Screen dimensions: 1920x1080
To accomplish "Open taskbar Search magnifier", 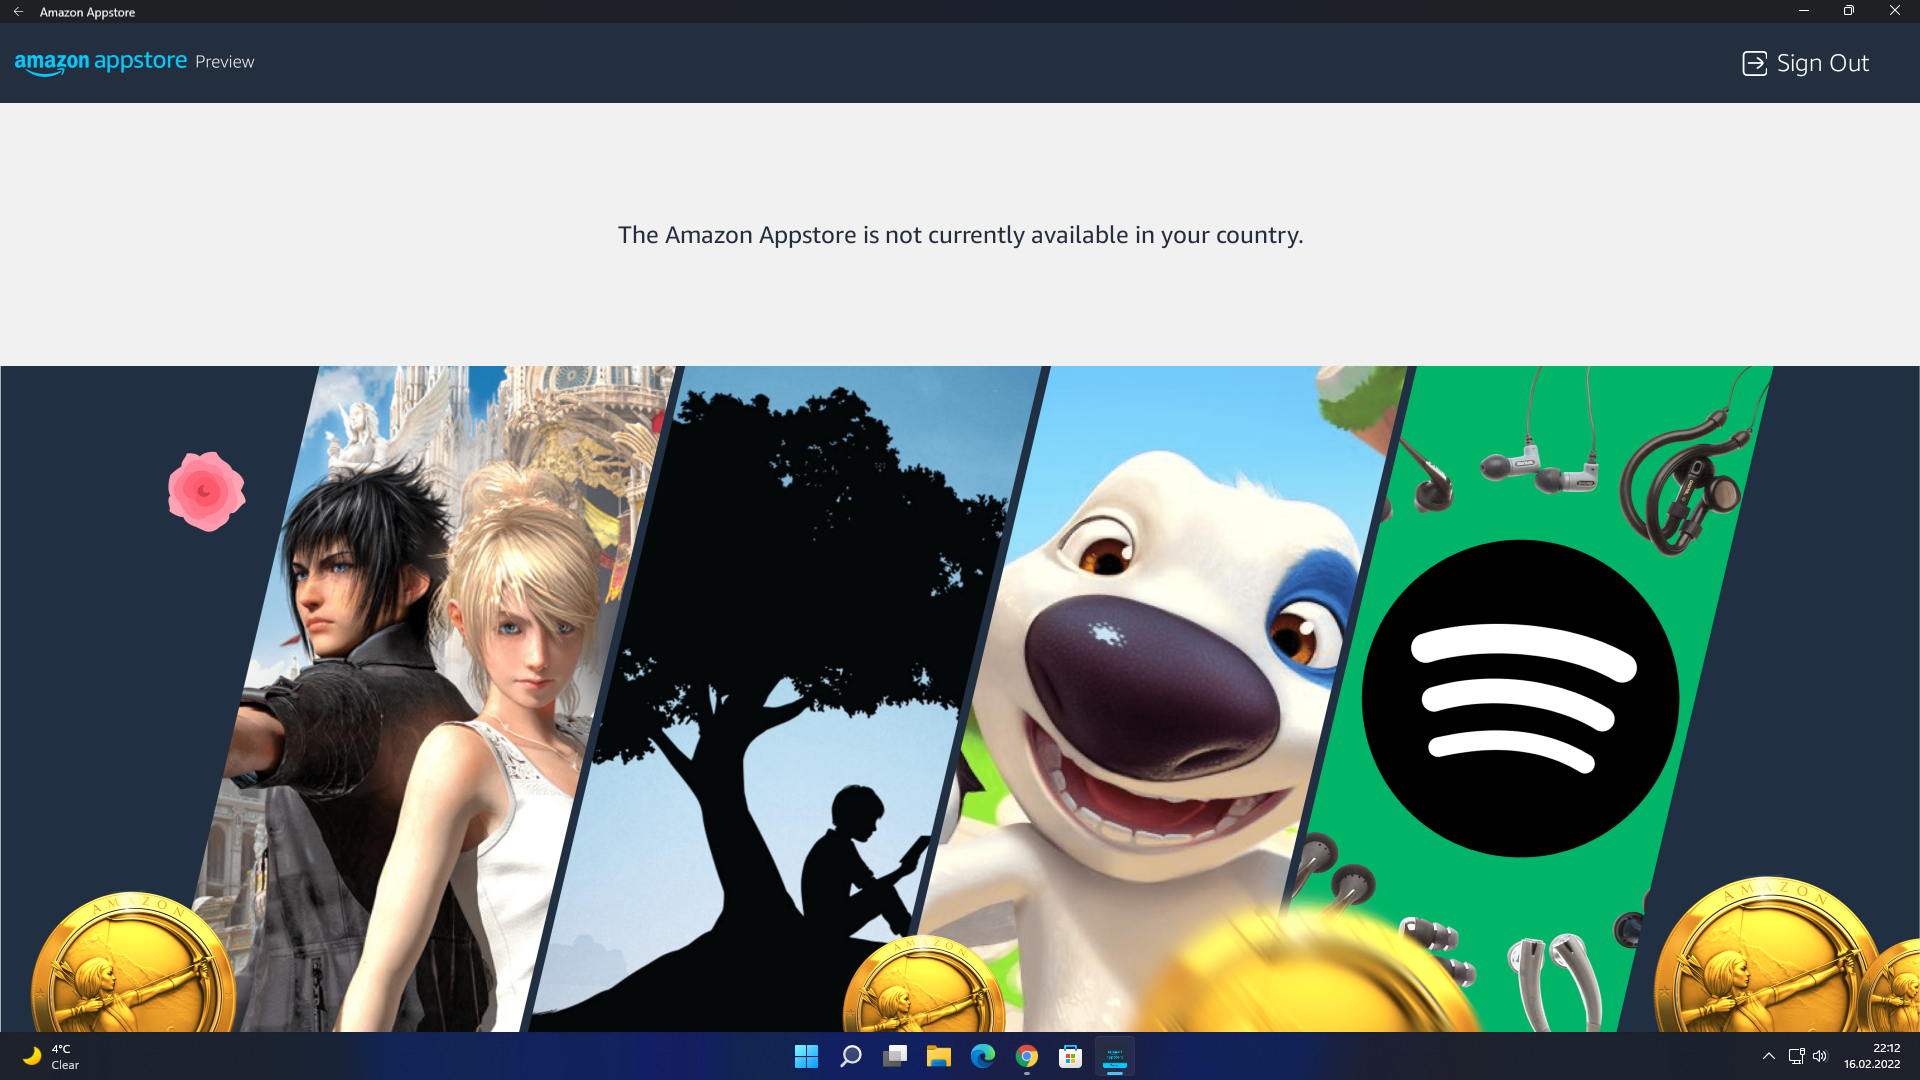I will [851, 1056].
